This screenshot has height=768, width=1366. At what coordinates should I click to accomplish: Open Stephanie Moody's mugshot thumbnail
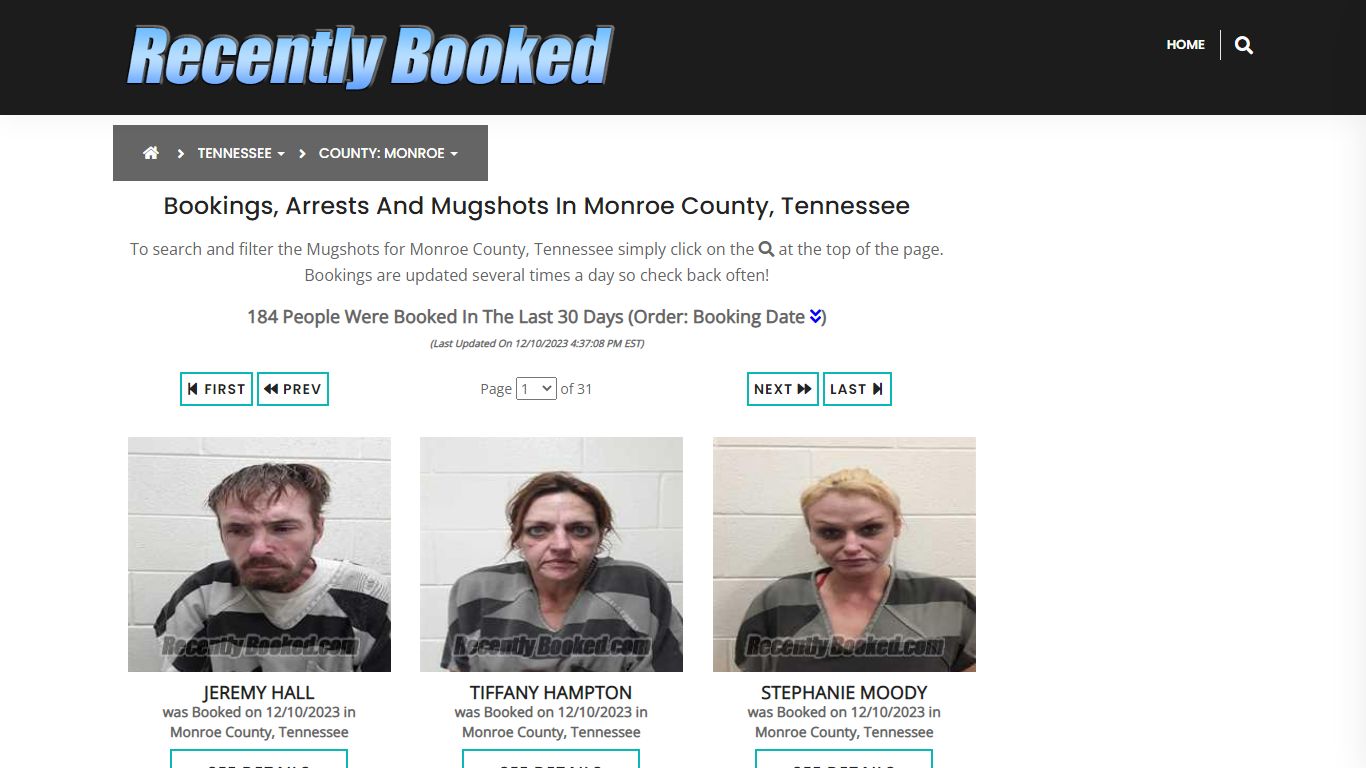(x=844, y=554)
